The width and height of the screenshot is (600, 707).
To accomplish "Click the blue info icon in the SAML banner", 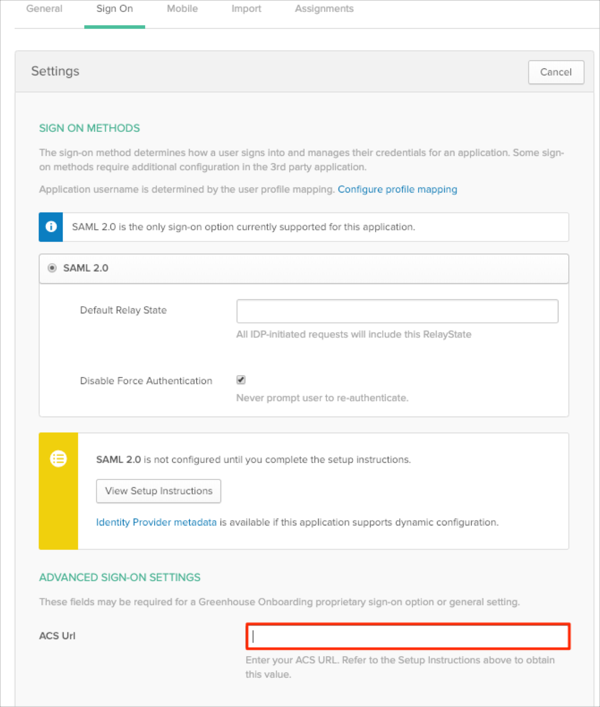I will point(53,227).
